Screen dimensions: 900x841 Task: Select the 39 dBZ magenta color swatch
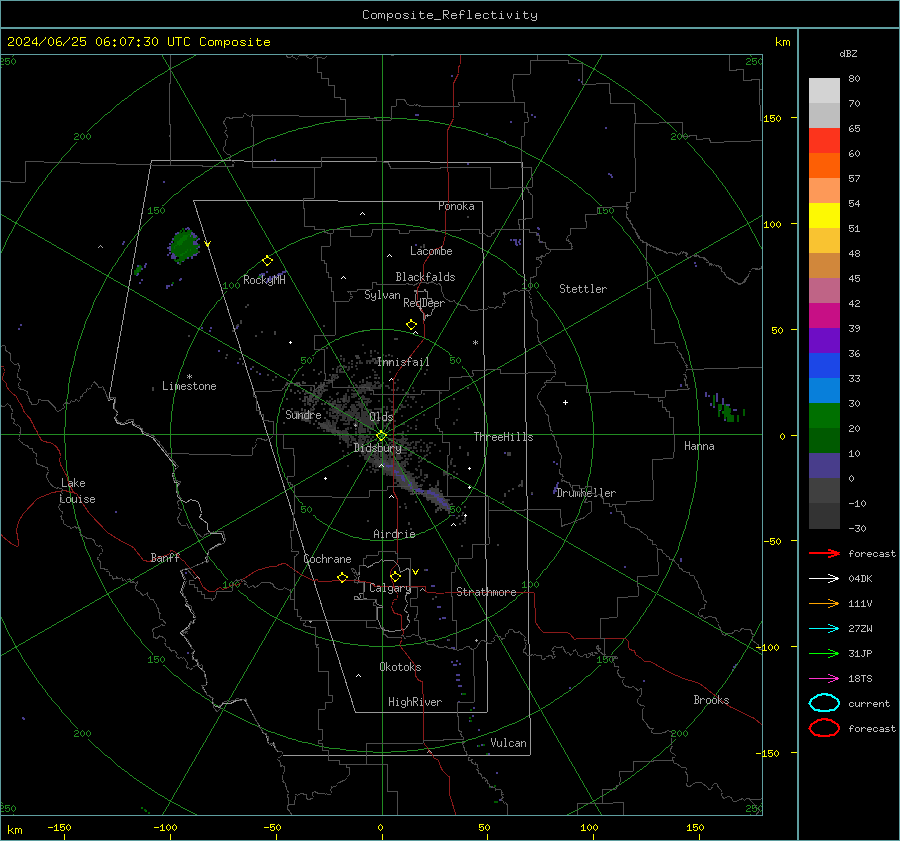[x=824, y=315]
